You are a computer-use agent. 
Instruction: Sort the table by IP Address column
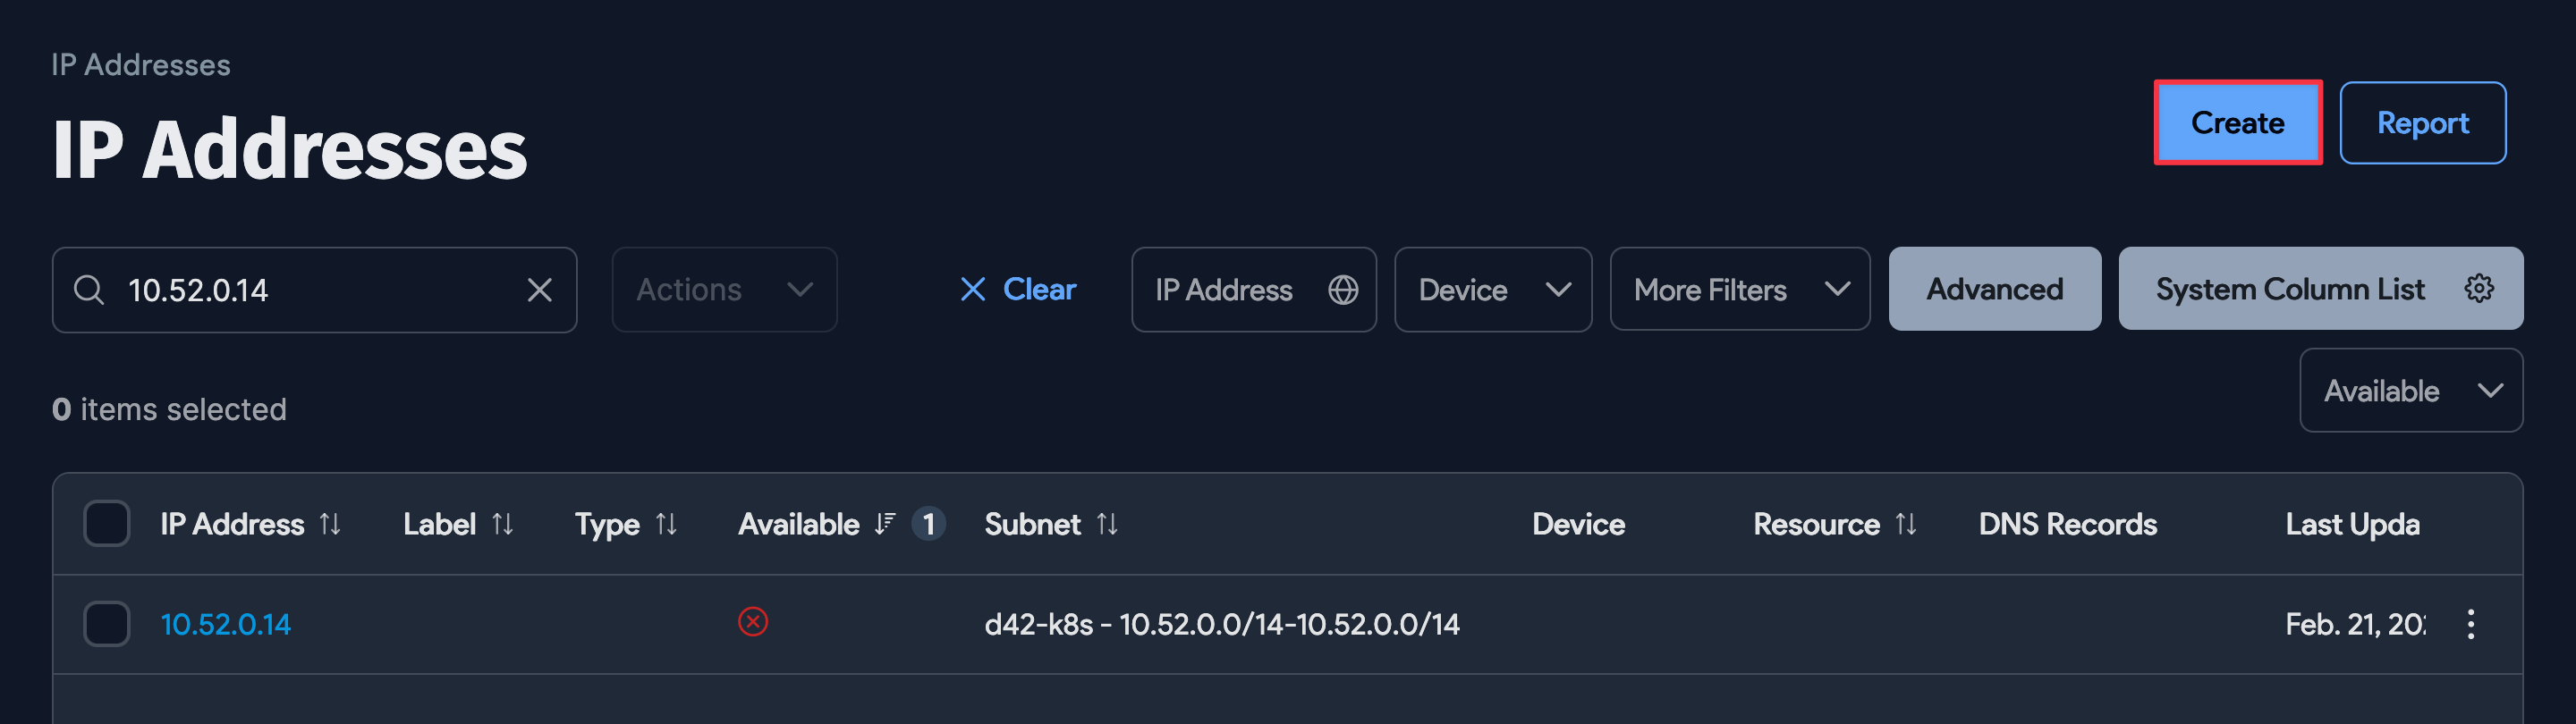[331, 523]
